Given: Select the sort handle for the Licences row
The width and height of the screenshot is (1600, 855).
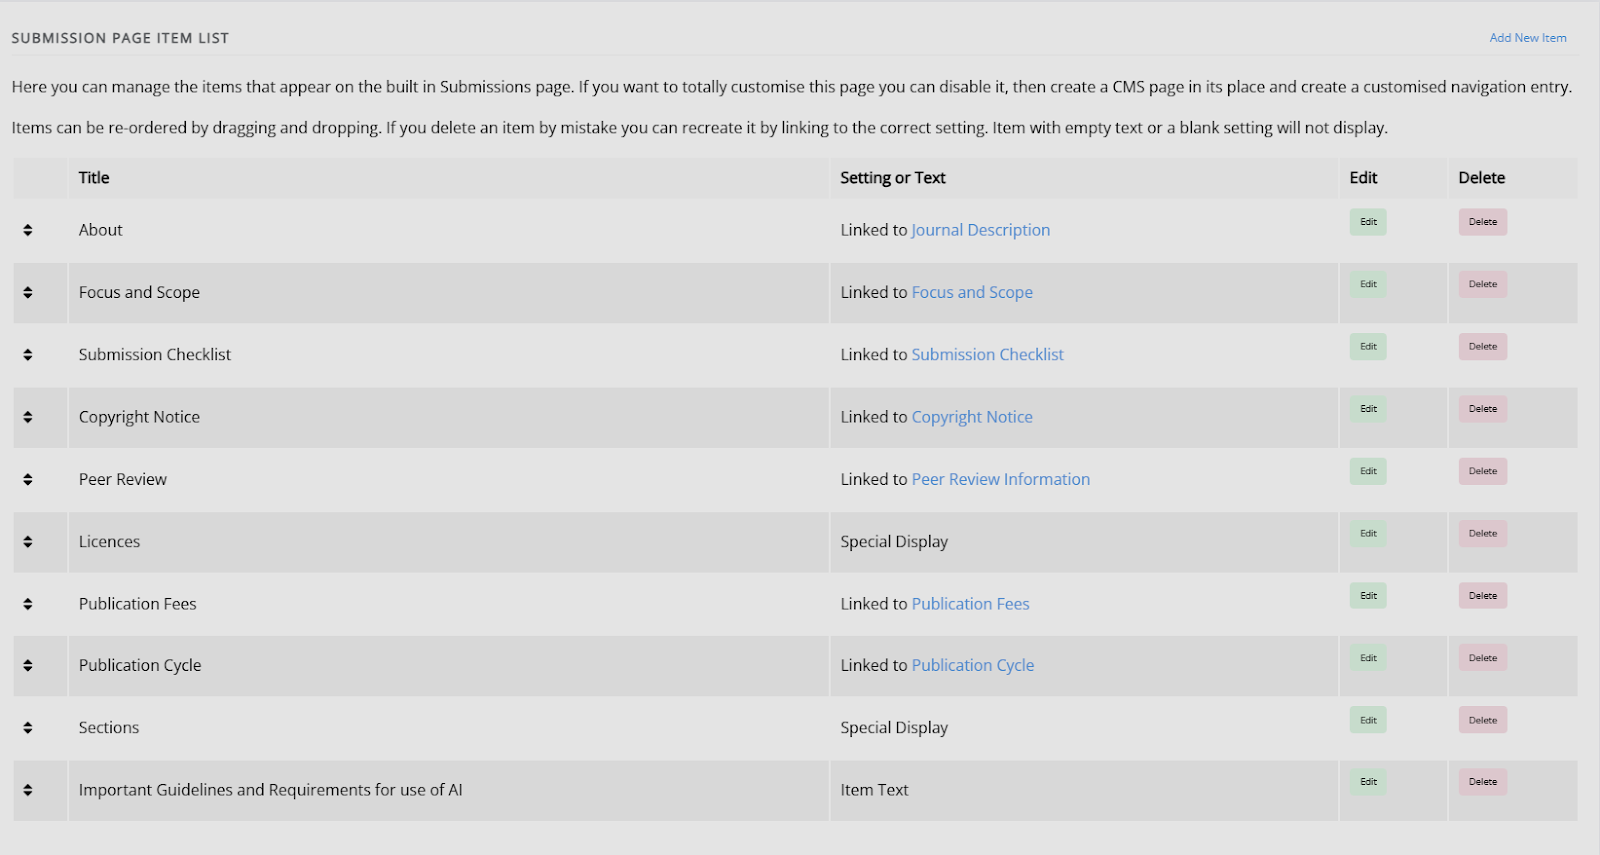Looking at the screenshot, I should point(28,541).
